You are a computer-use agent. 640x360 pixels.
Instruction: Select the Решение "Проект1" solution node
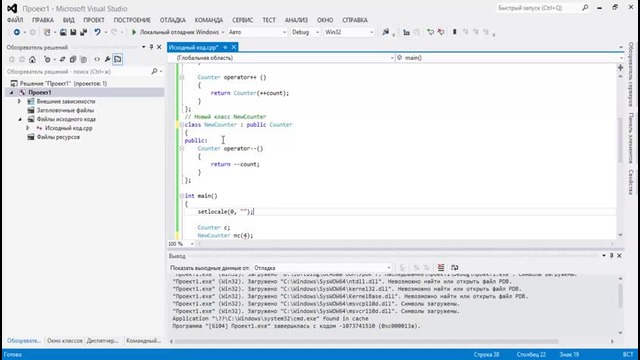63,83
